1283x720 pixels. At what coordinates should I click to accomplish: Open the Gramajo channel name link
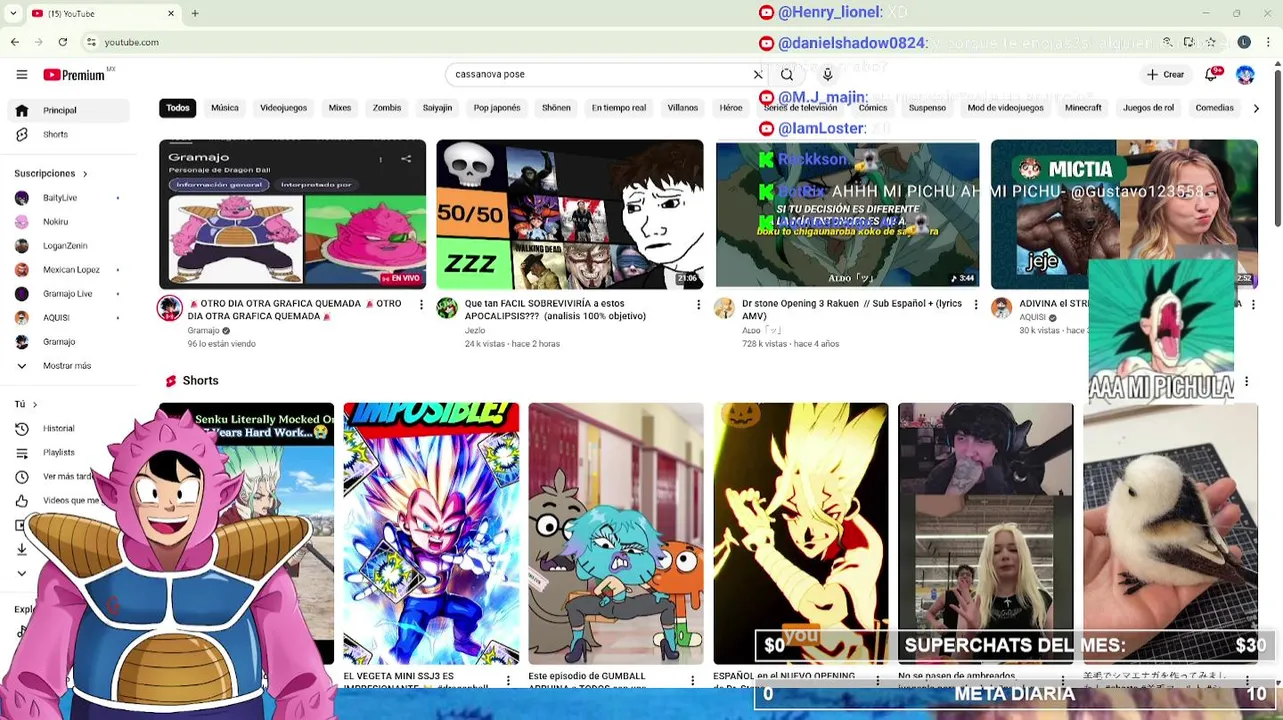203,330
